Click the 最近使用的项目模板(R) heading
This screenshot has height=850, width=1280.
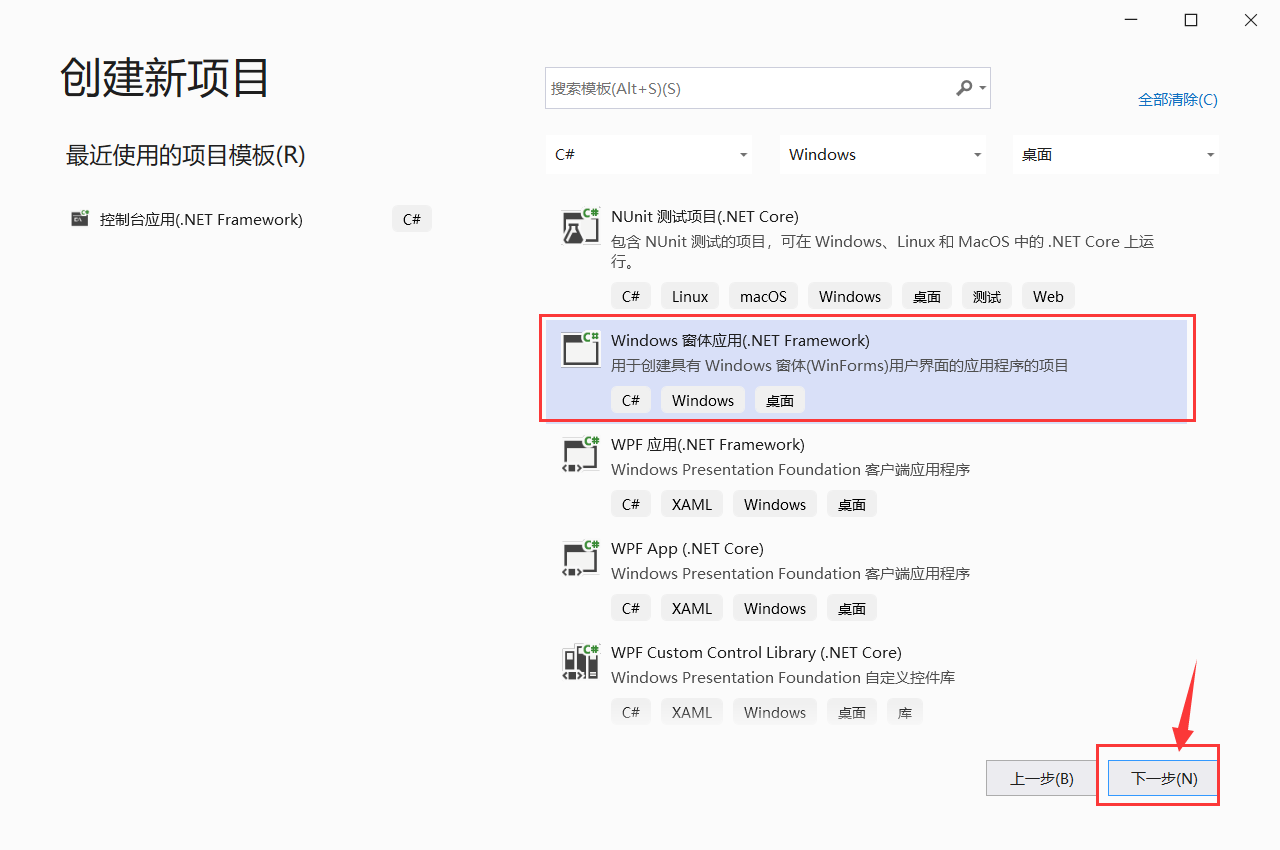click(185, 155)
